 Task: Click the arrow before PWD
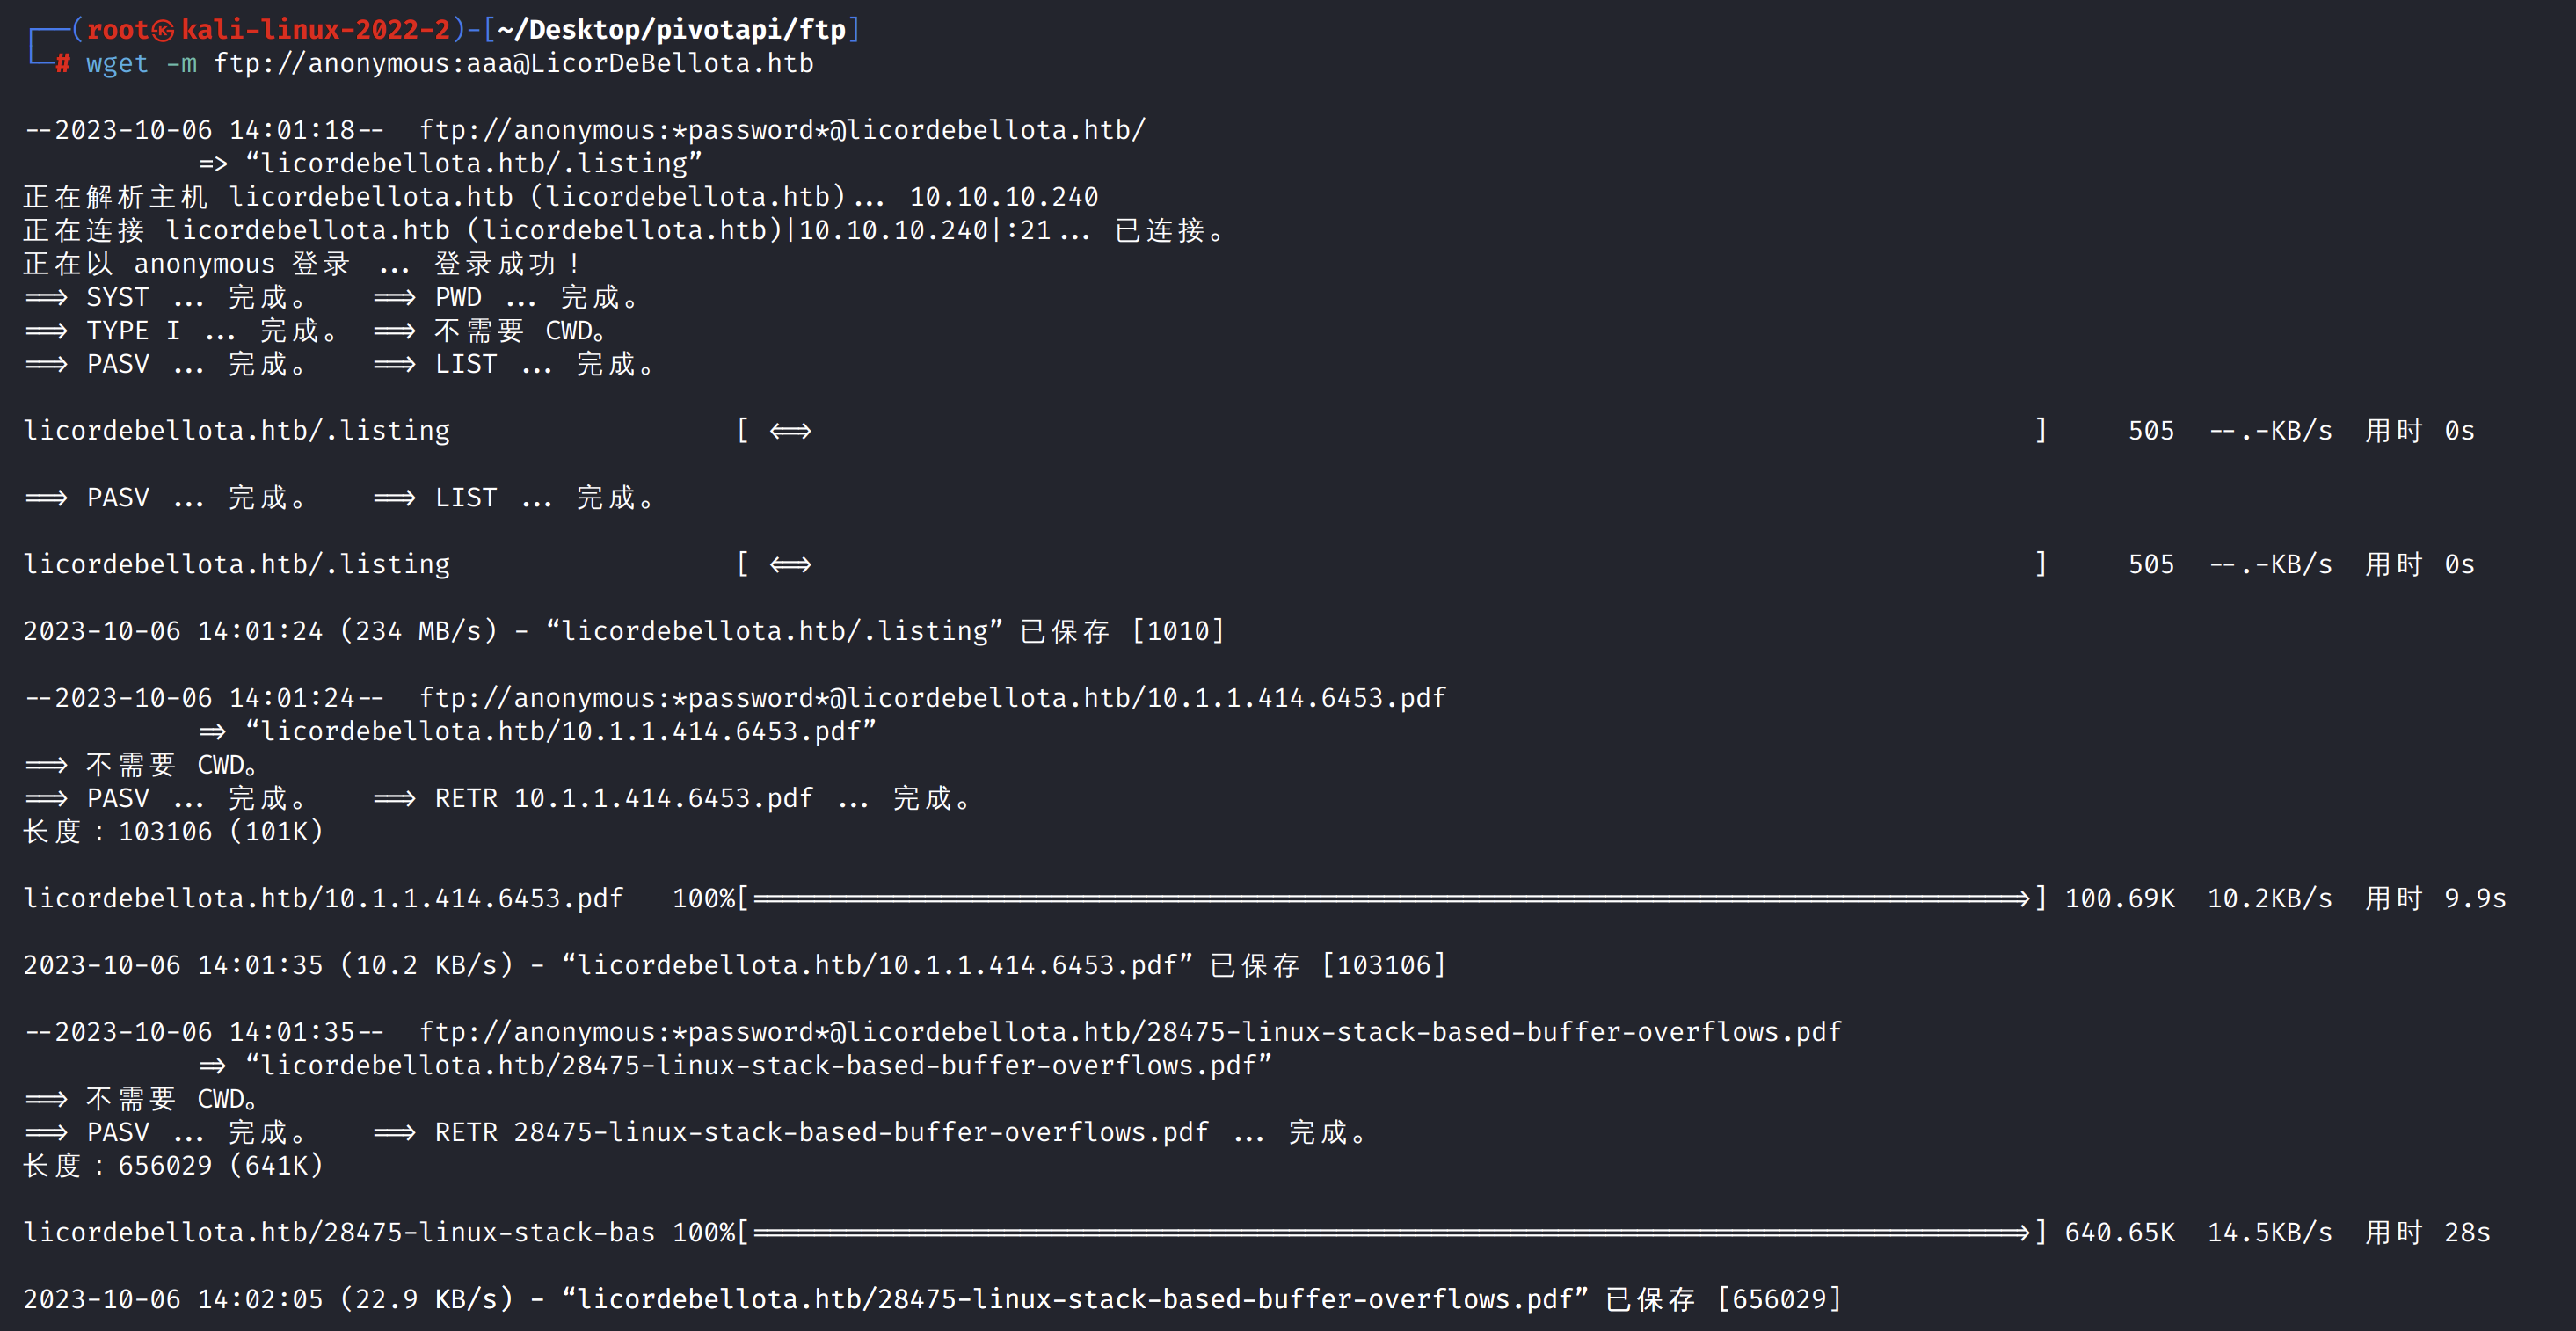394,298
